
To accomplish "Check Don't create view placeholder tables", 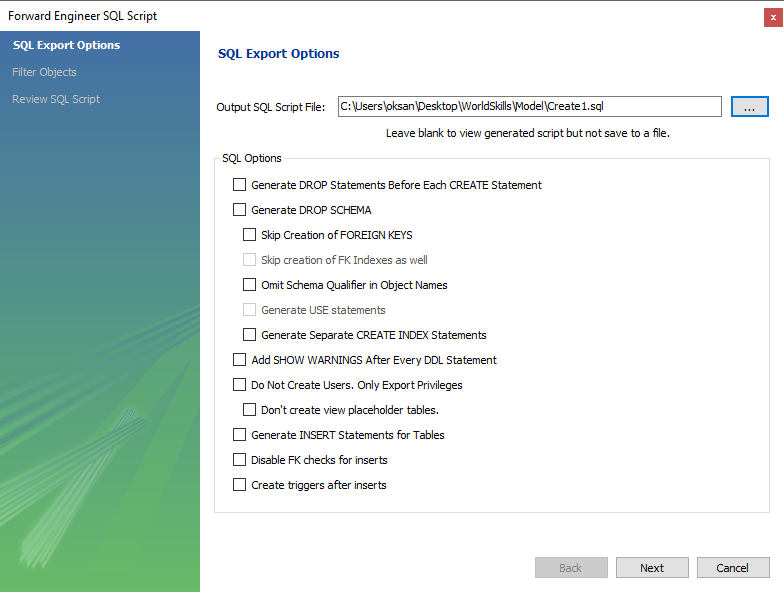I will (250, 410).
